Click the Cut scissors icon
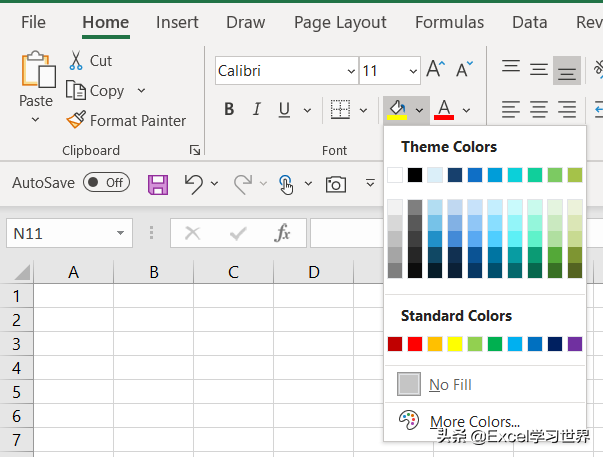603x457 pixels. (x=76, y=61)
